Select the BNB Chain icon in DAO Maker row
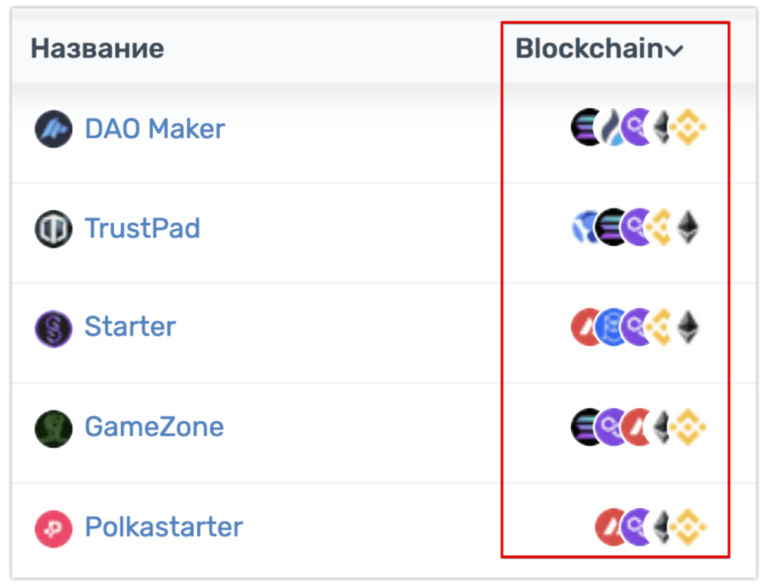 point(688,128)
